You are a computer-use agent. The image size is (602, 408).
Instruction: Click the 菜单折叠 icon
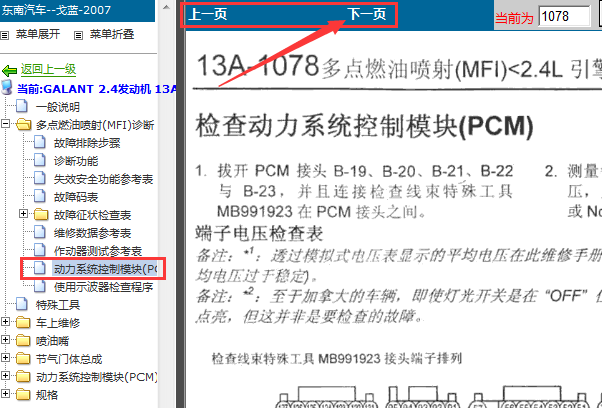[x=78, y=35]
